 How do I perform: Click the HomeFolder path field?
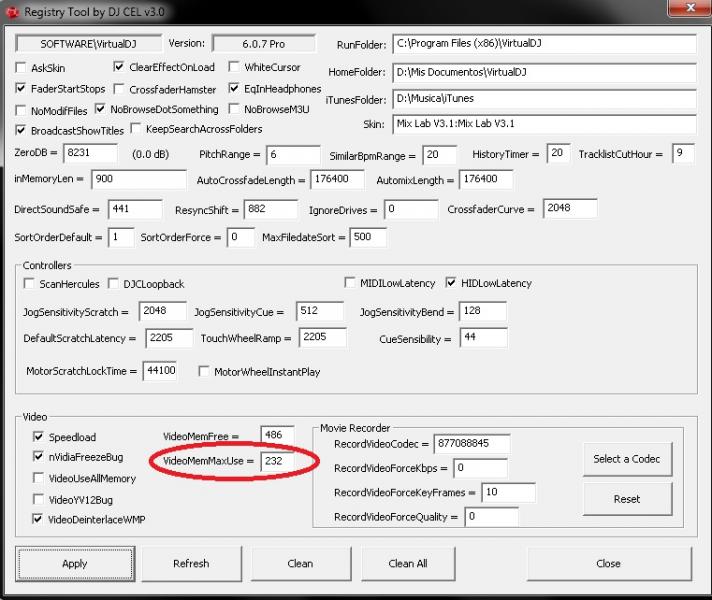[x=544, y=73]
